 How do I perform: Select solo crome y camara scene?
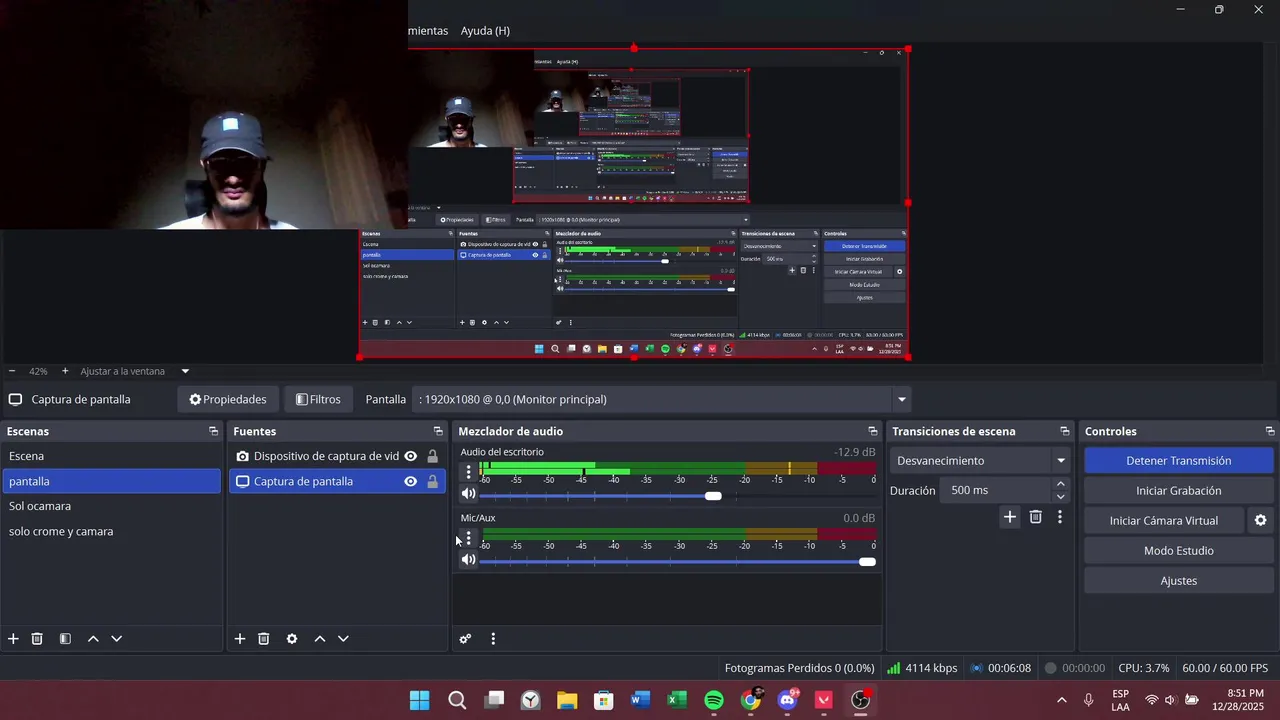111,531
